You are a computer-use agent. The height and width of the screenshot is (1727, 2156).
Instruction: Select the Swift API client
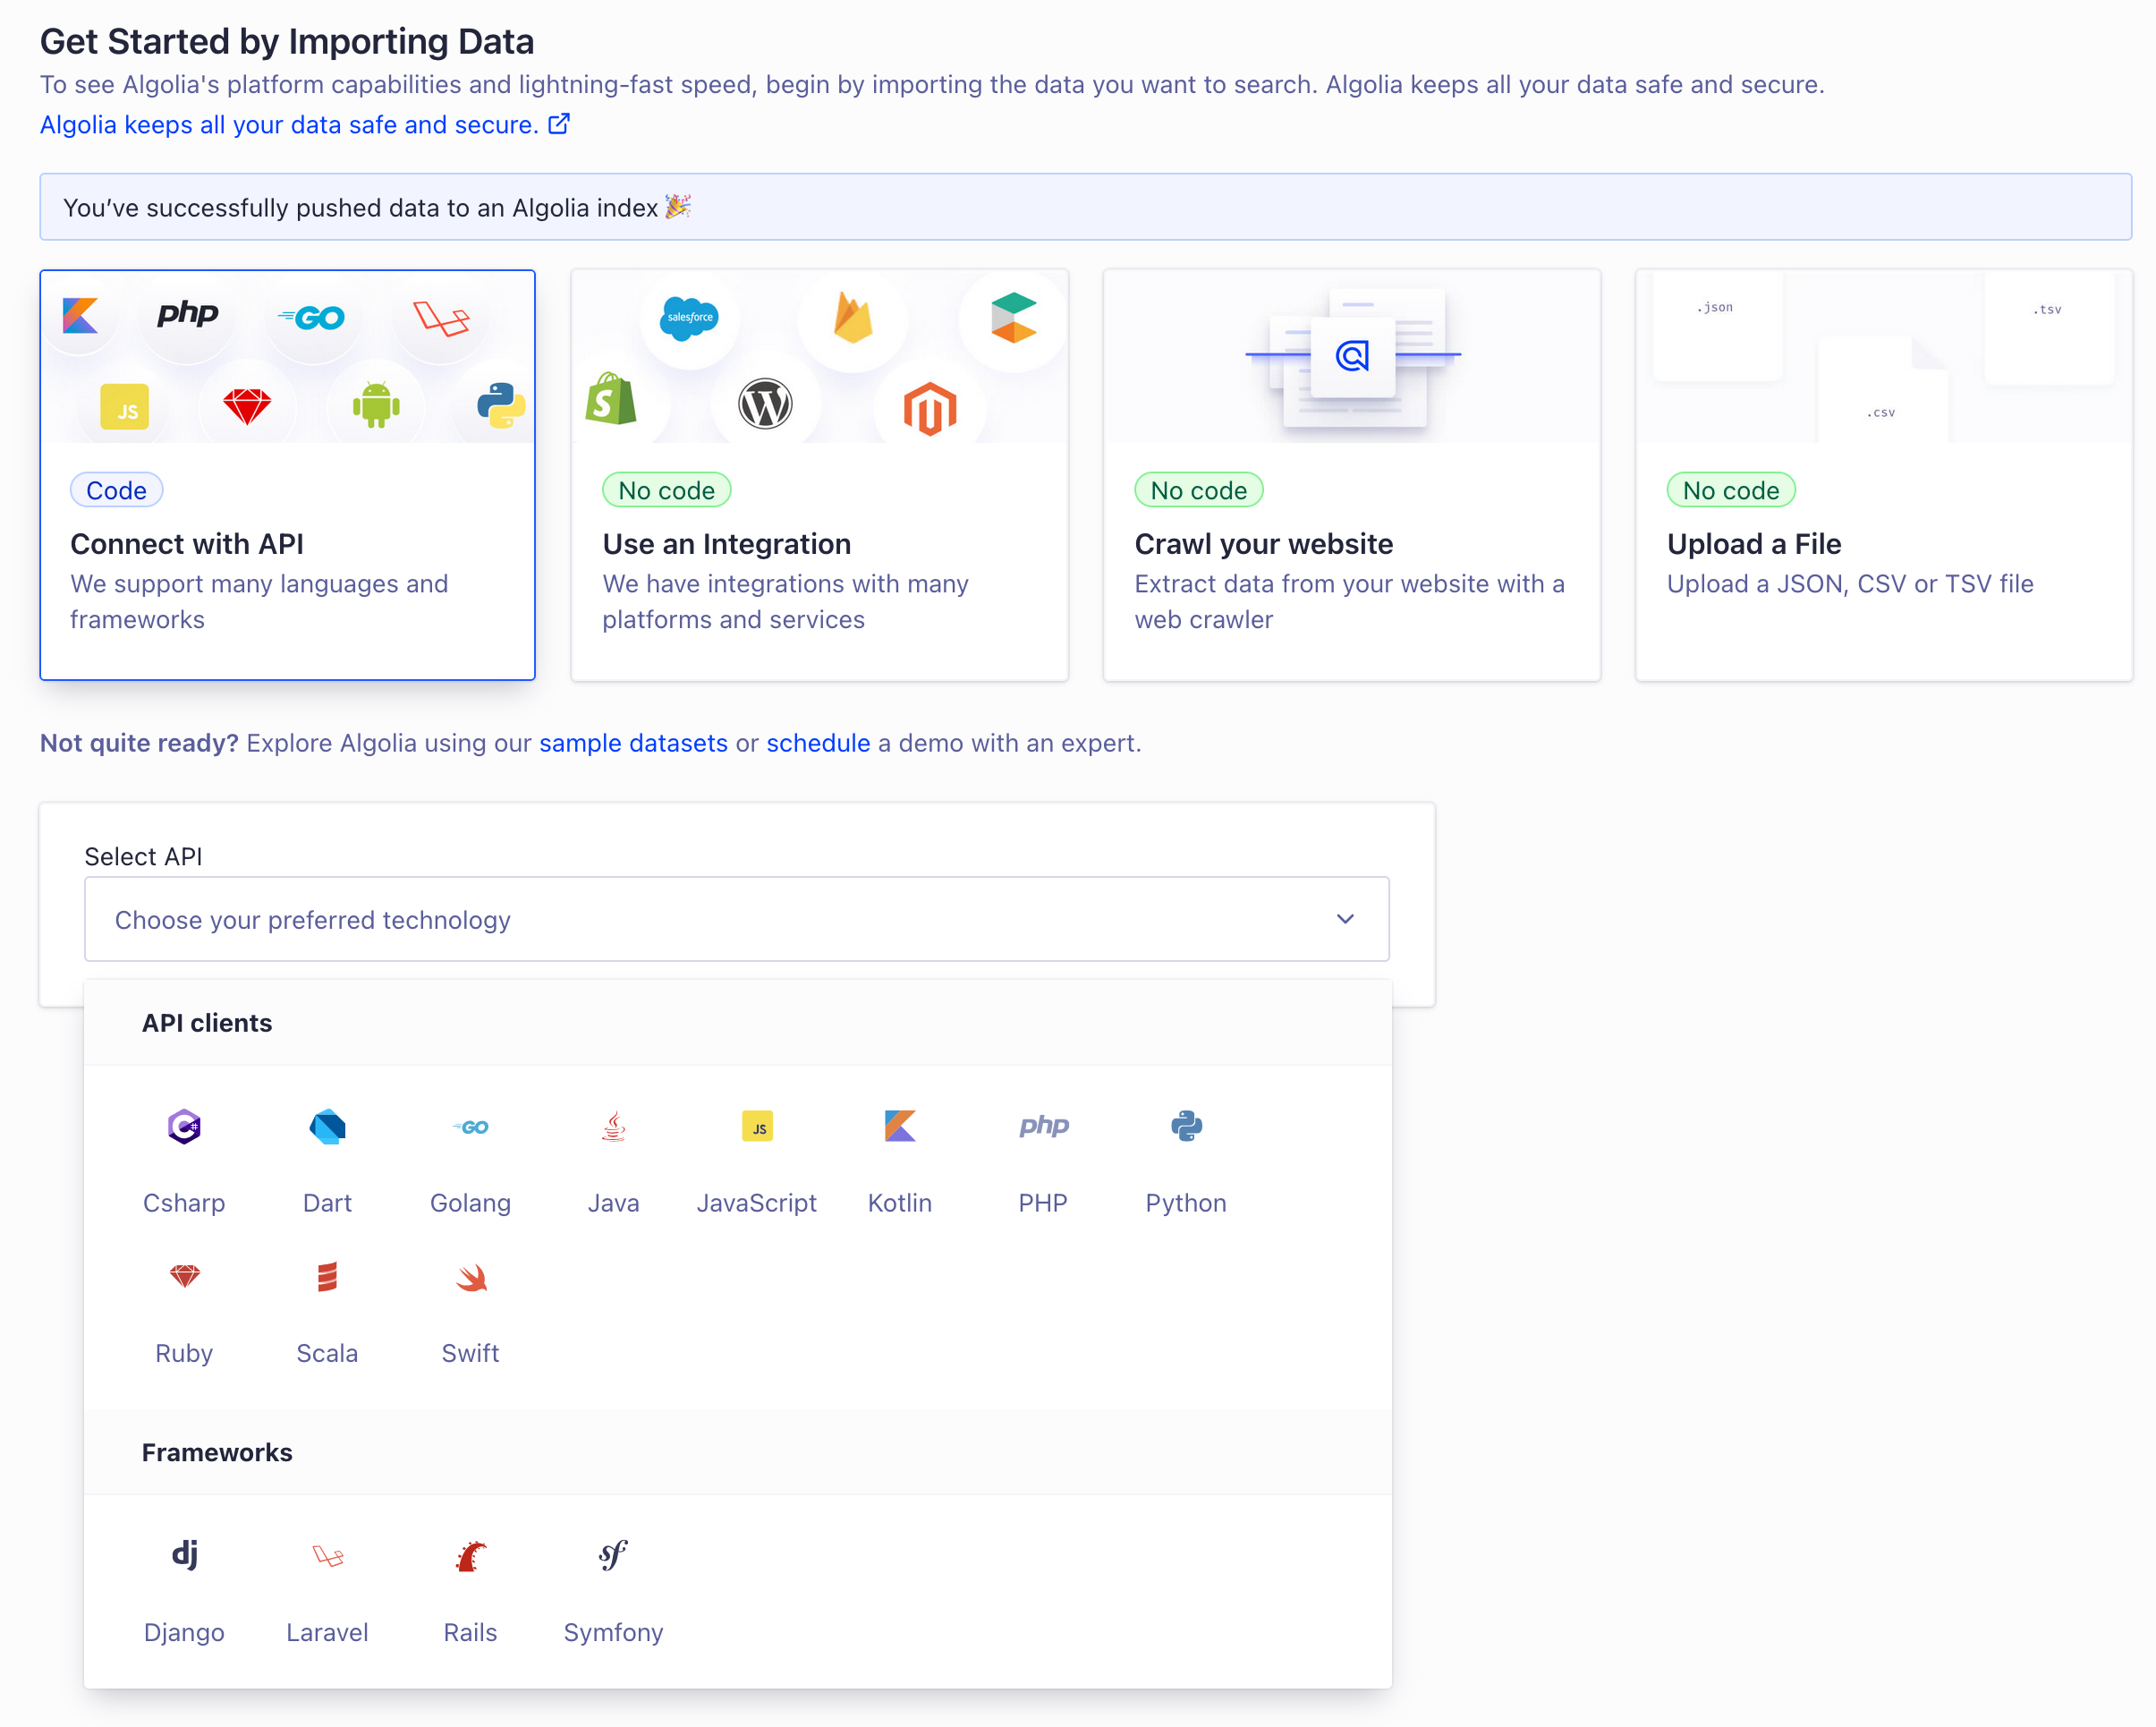pos(470,1279)
